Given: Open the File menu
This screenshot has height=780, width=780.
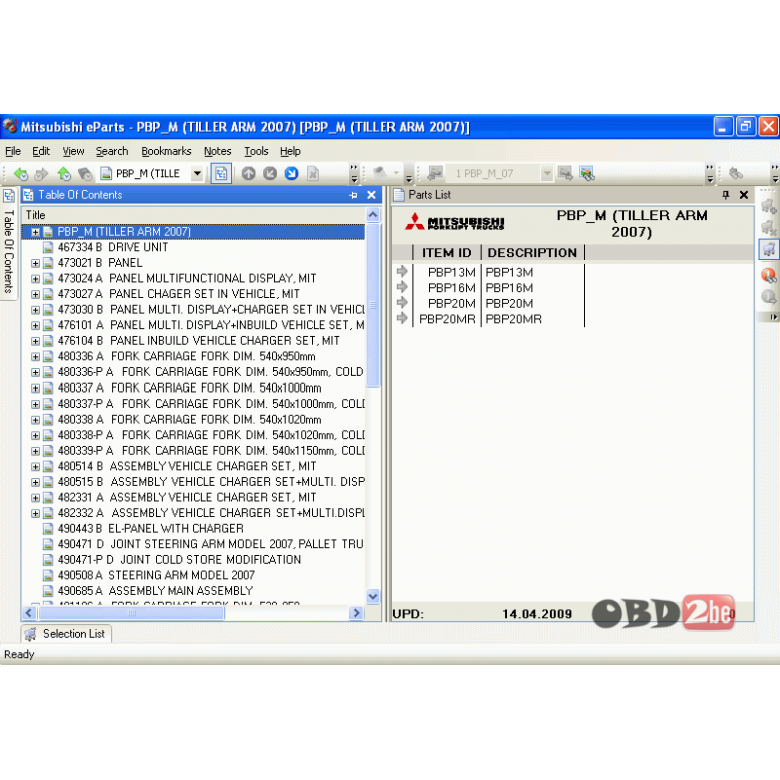Looking at the screenshot, I should point(13,151).
